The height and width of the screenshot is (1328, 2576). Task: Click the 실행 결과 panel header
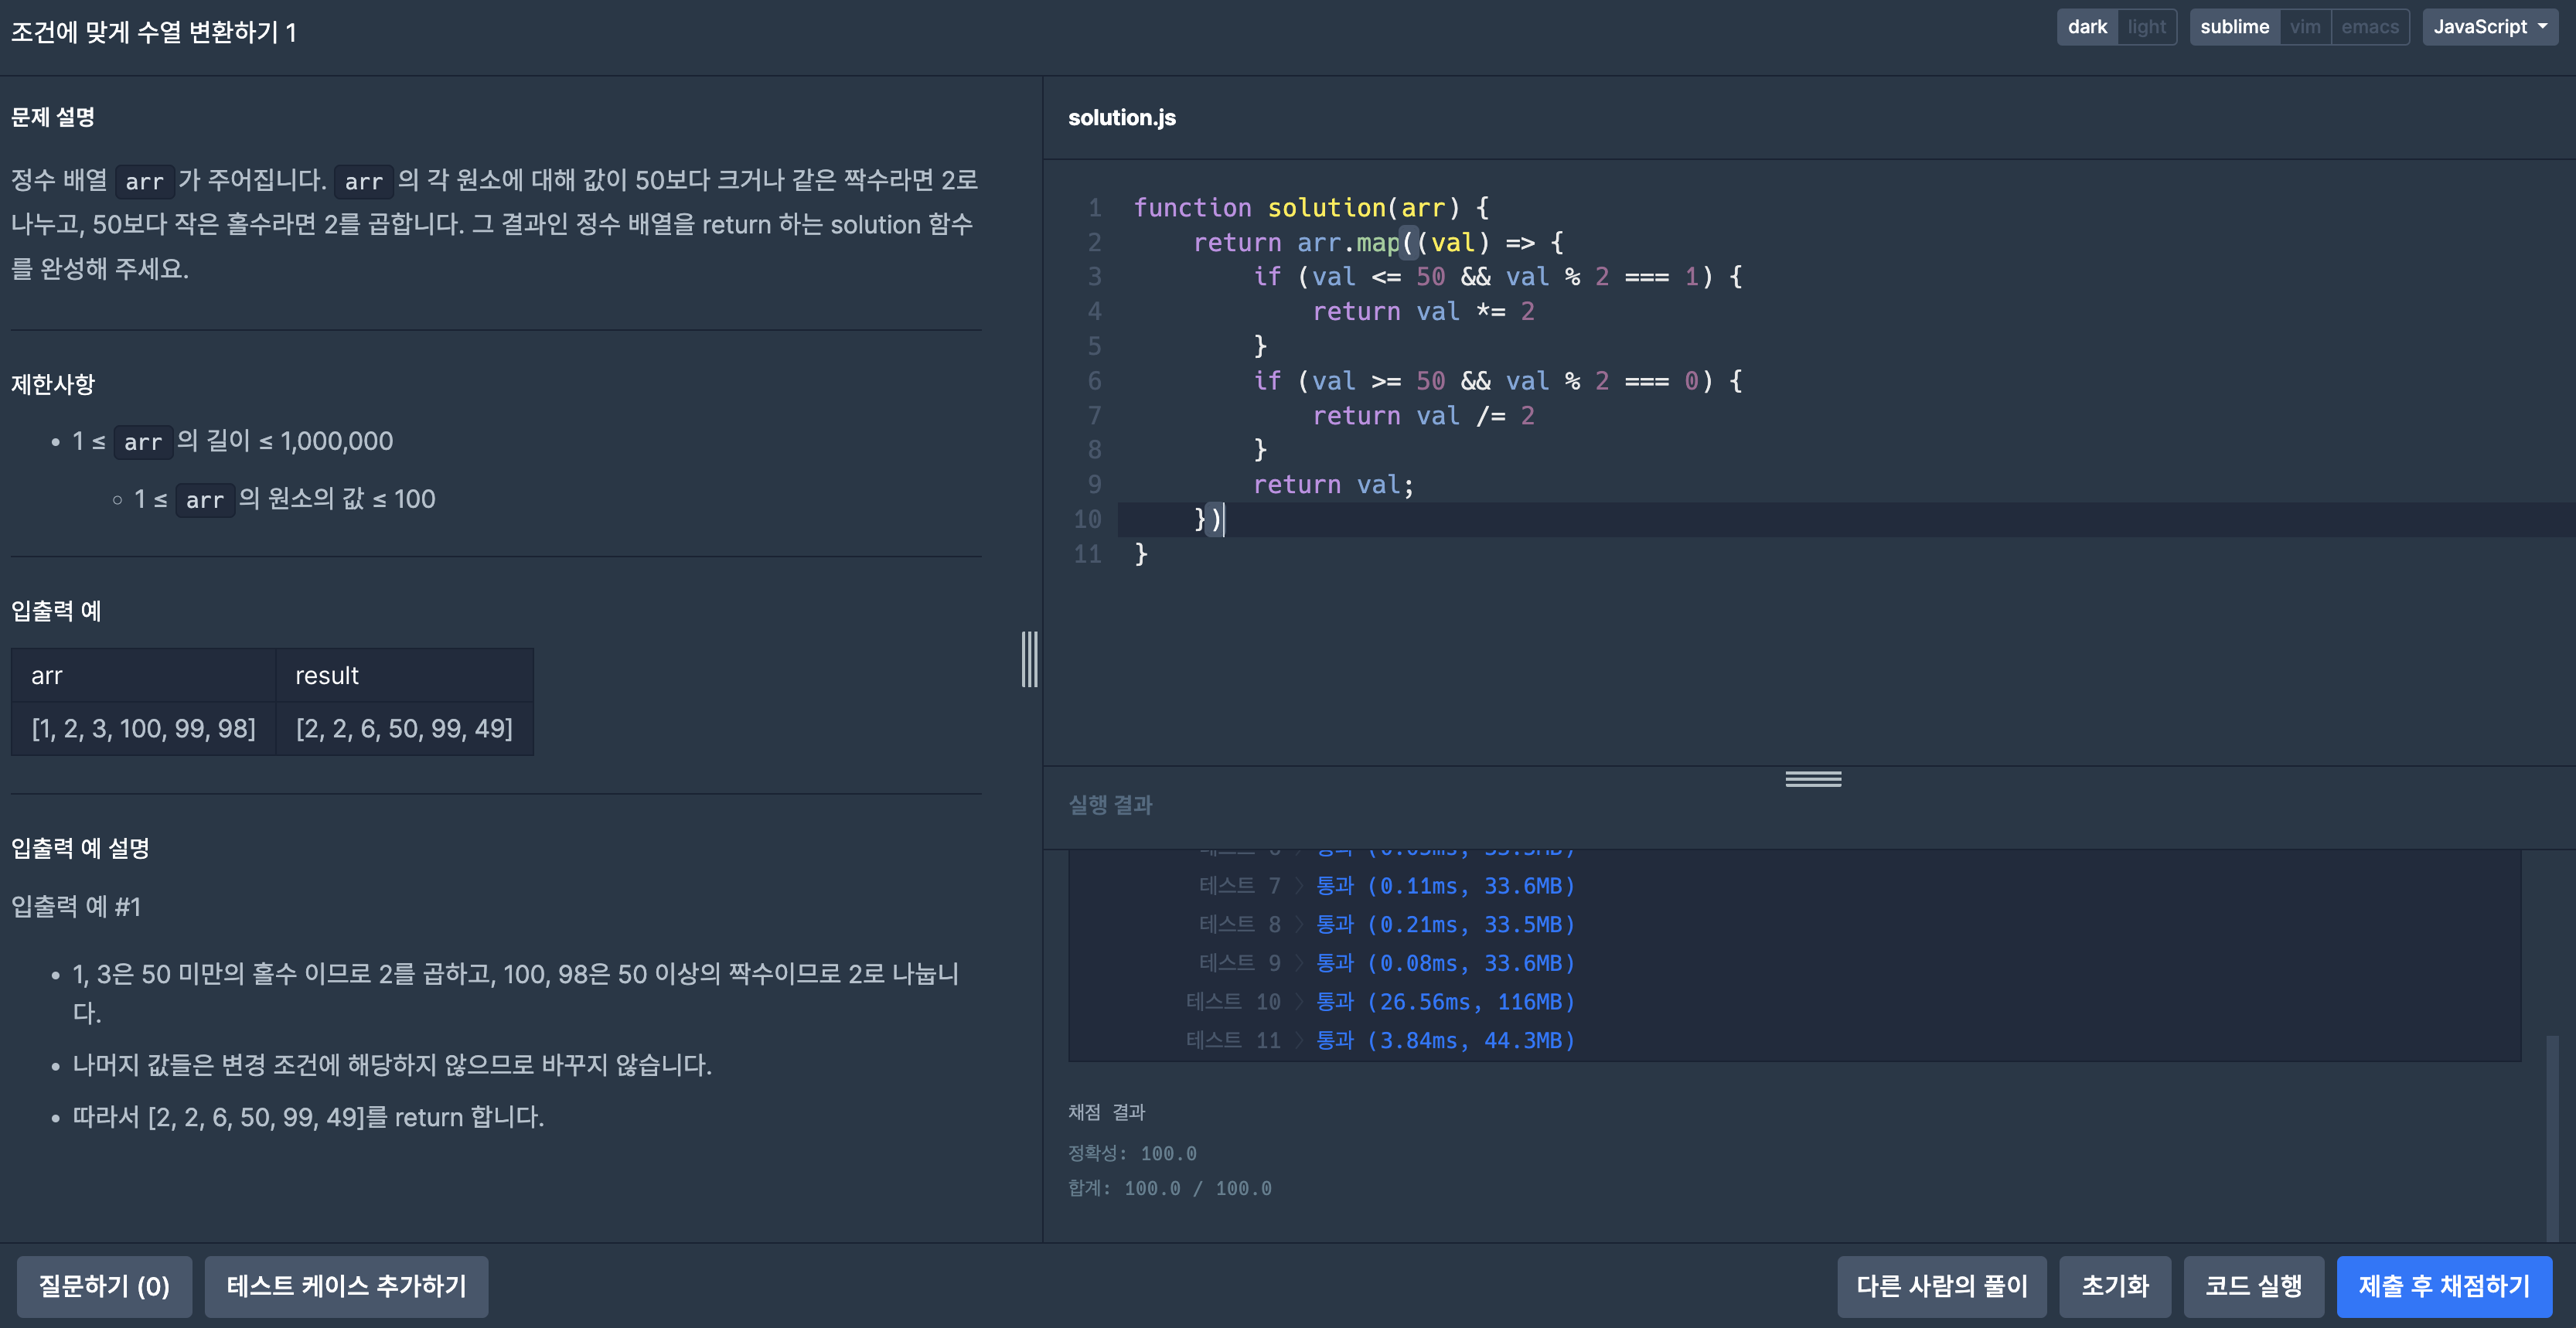coord(1110,805)
